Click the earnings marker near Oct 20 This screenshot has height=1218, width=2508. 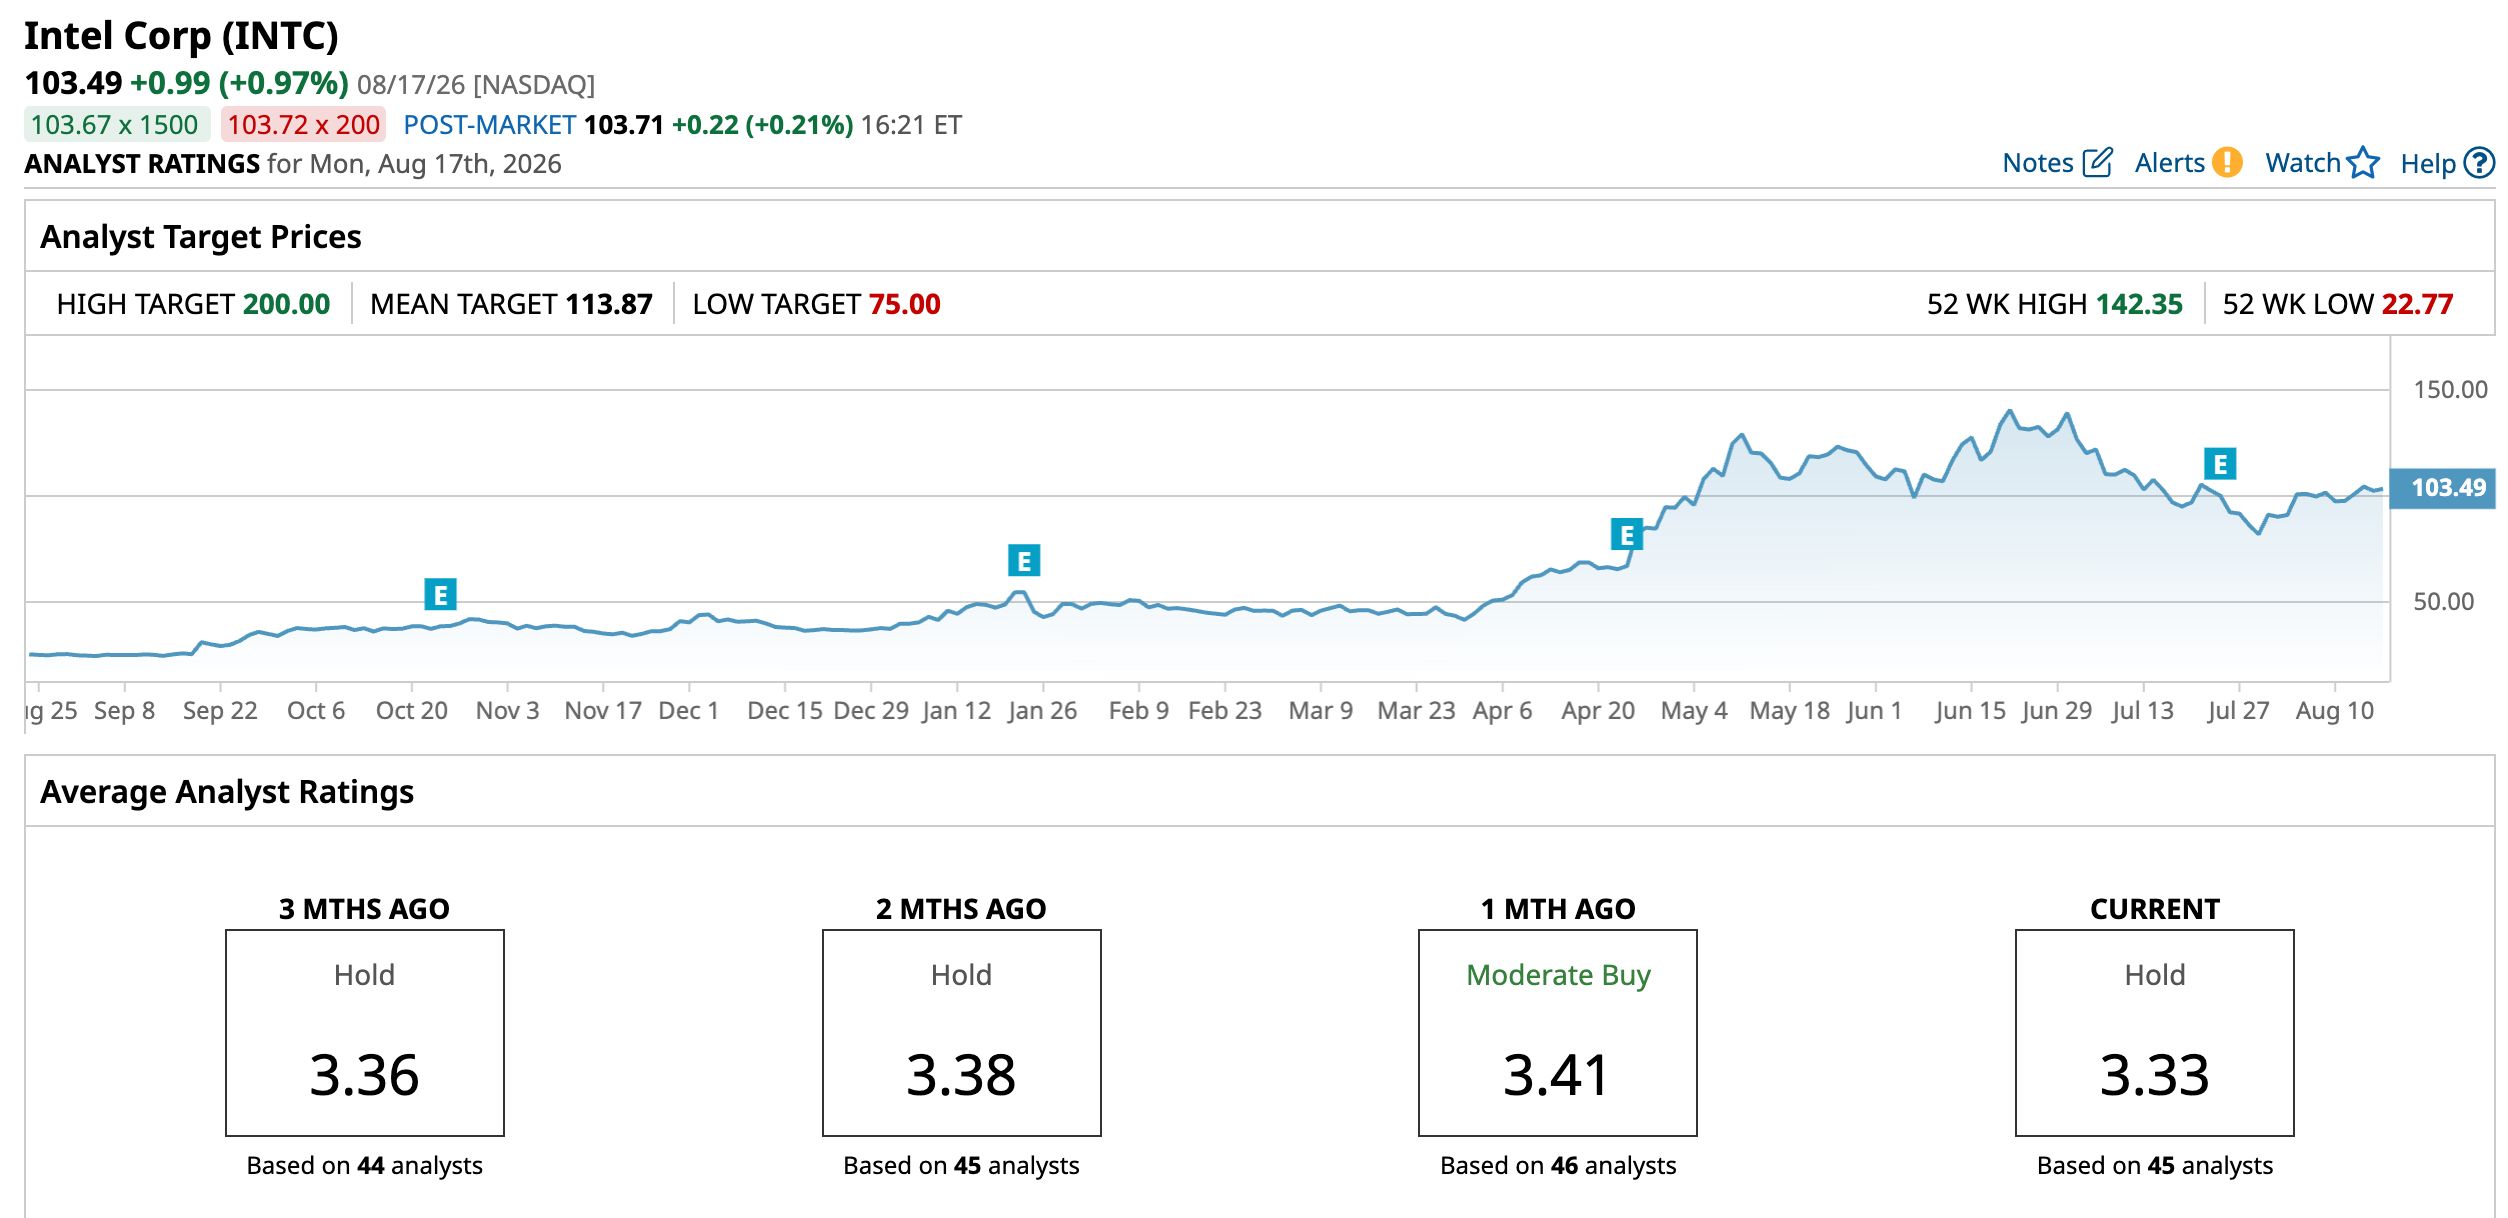pos(440,595)
